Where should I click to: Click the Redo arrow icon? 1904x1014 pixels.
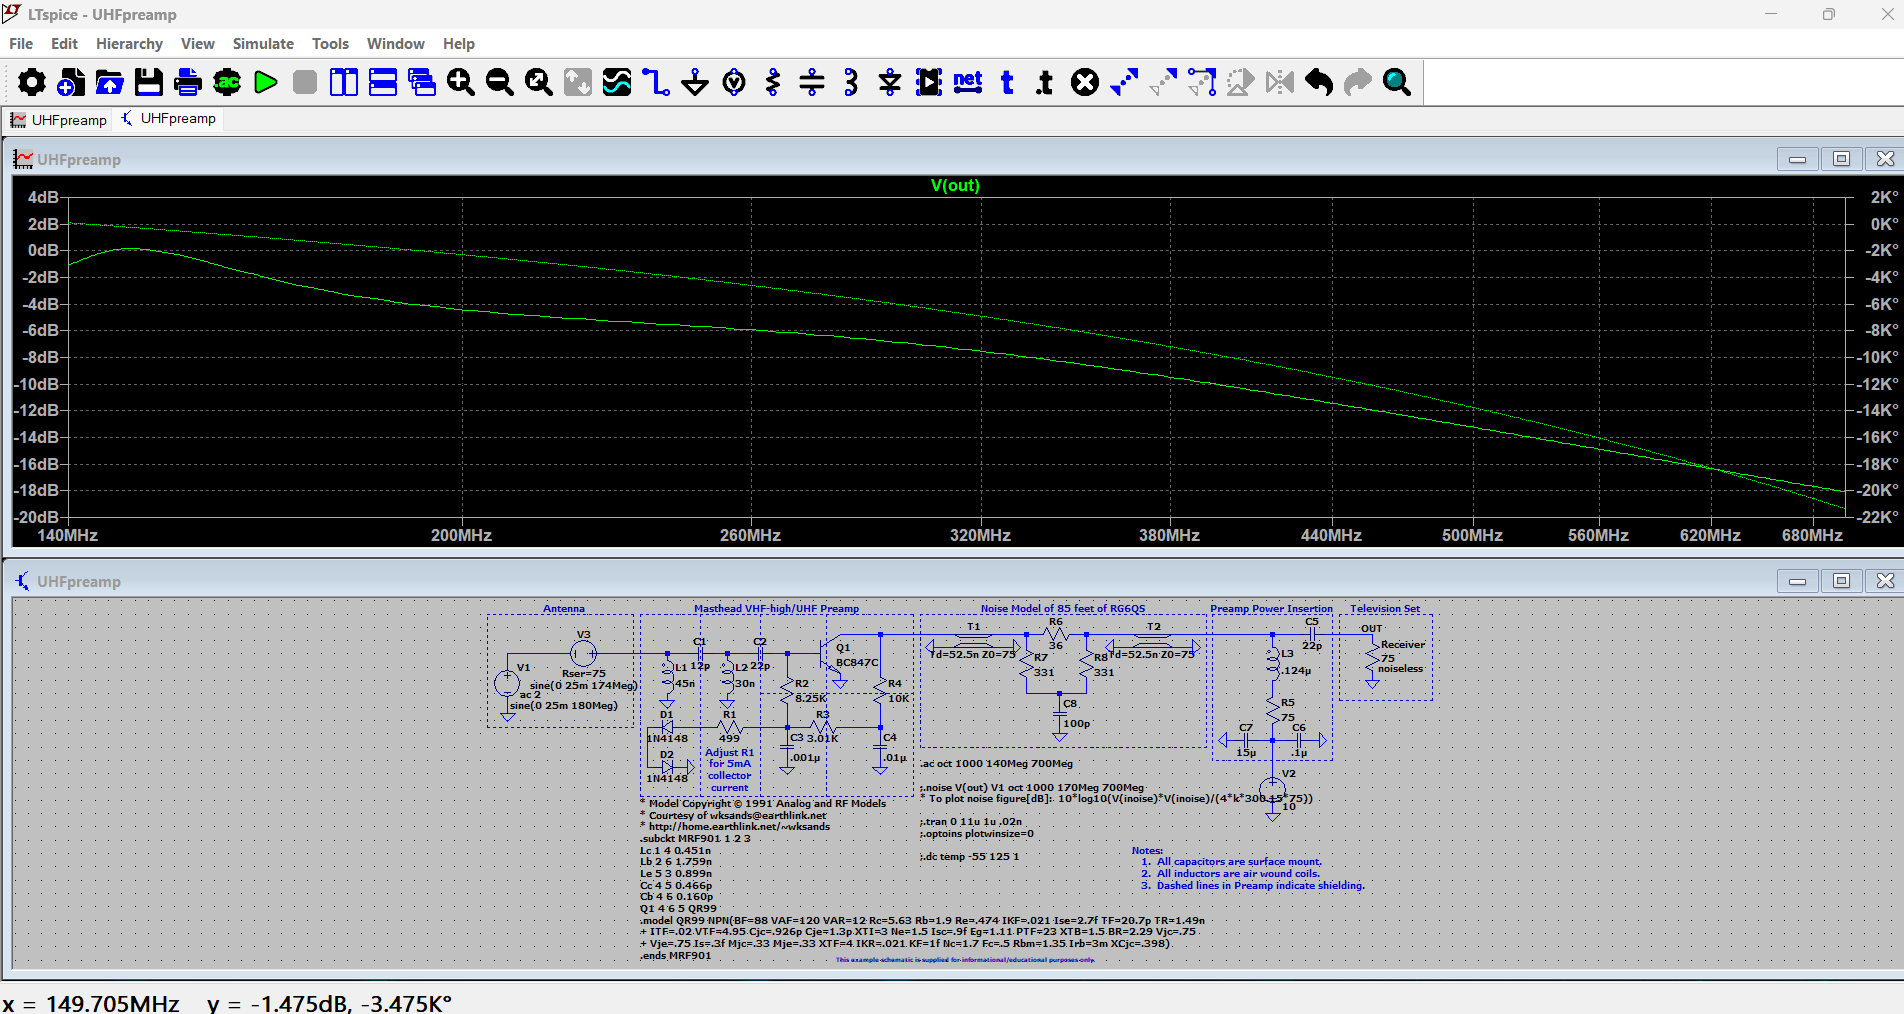[1358, 82]
